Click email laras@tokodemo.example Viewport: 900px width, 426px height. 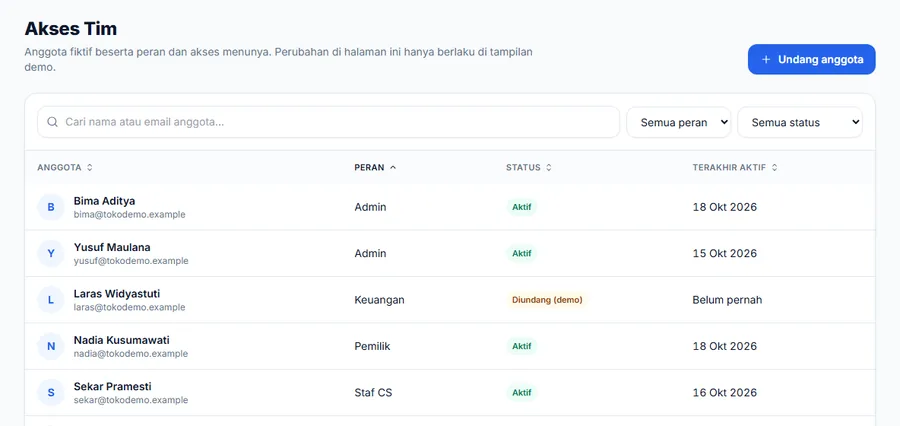pyautogui.click(x=129, y=308)
